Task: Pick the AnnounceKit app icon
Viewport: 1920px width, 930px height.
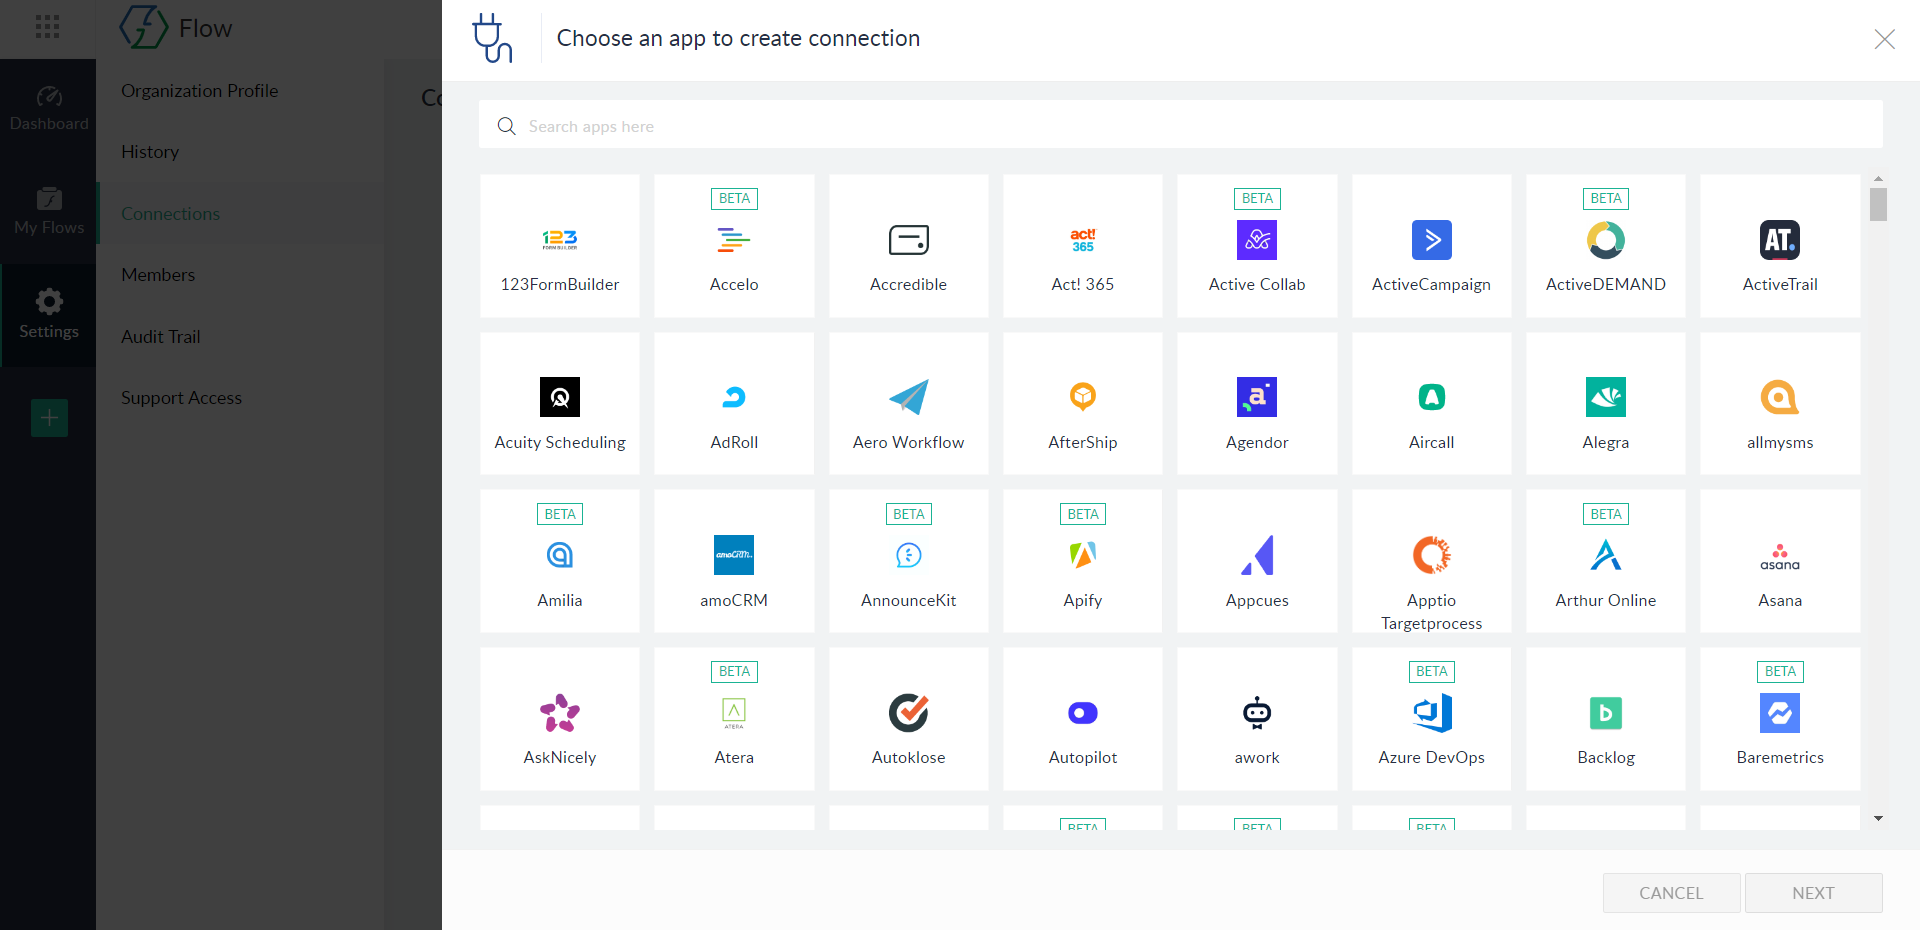Action: 908,555
